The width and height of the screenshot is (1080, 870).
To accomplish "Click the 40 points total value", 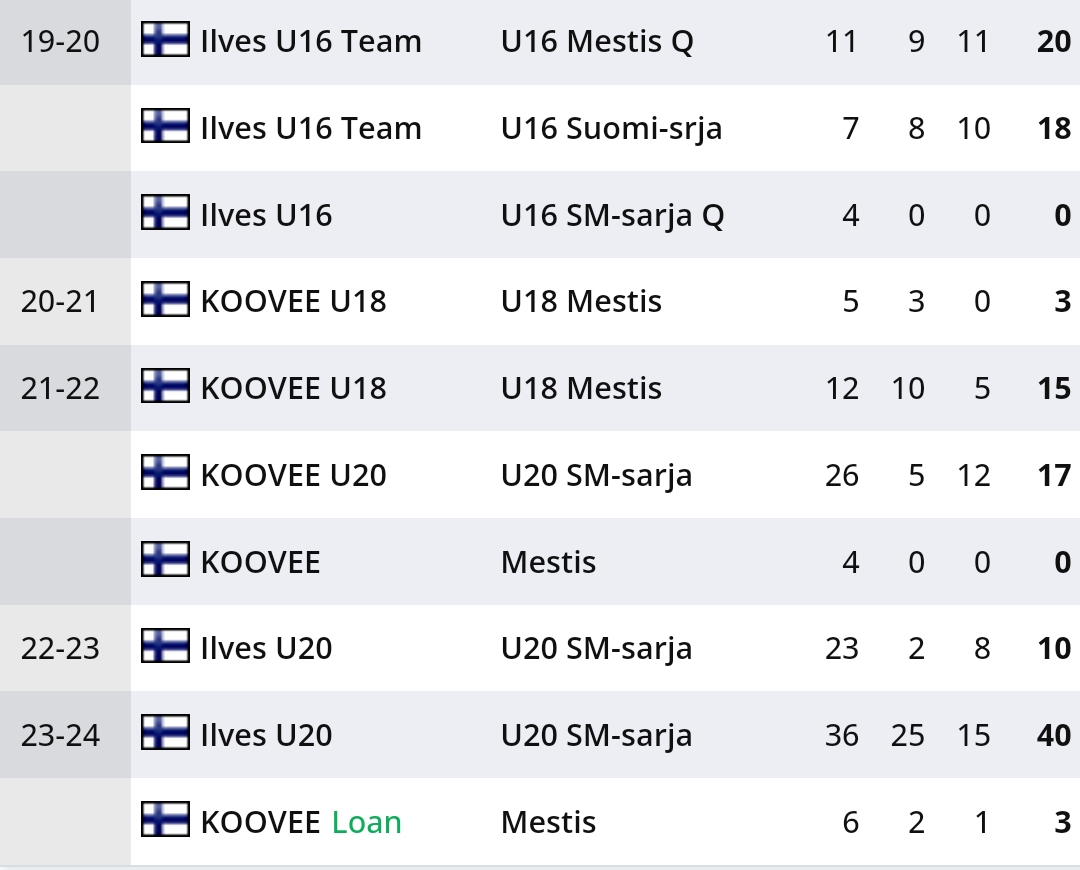I will click(1054, 736).
